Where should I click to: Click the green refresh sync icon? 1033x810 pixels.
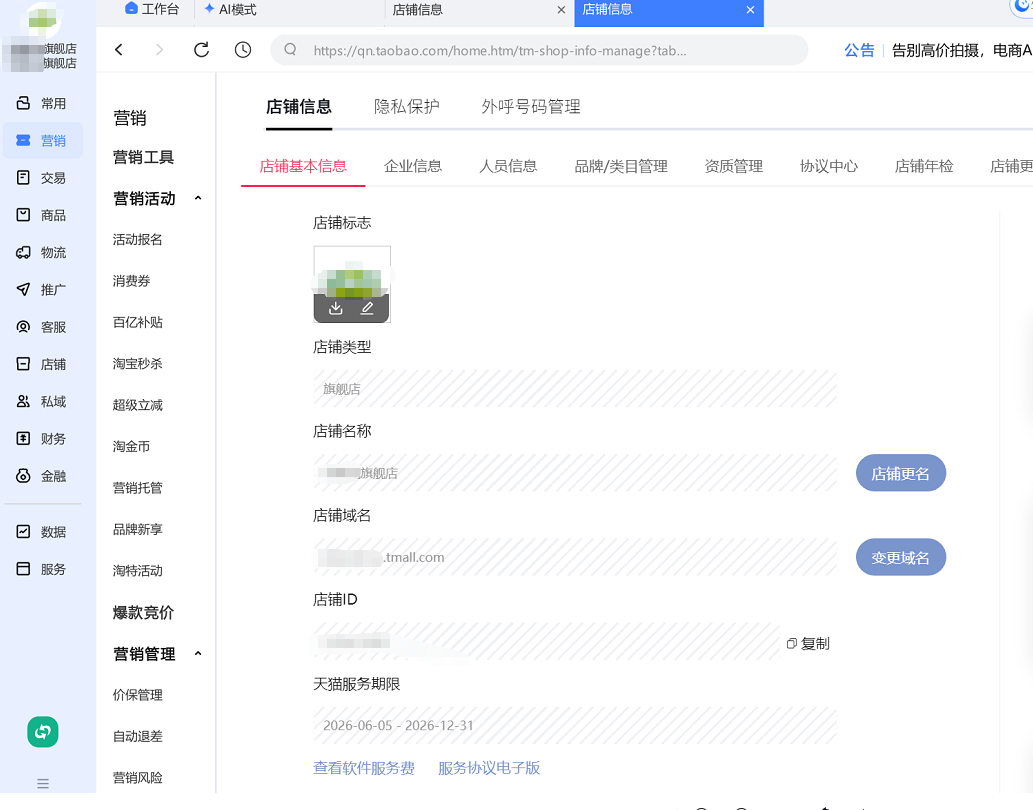(43, 732)
